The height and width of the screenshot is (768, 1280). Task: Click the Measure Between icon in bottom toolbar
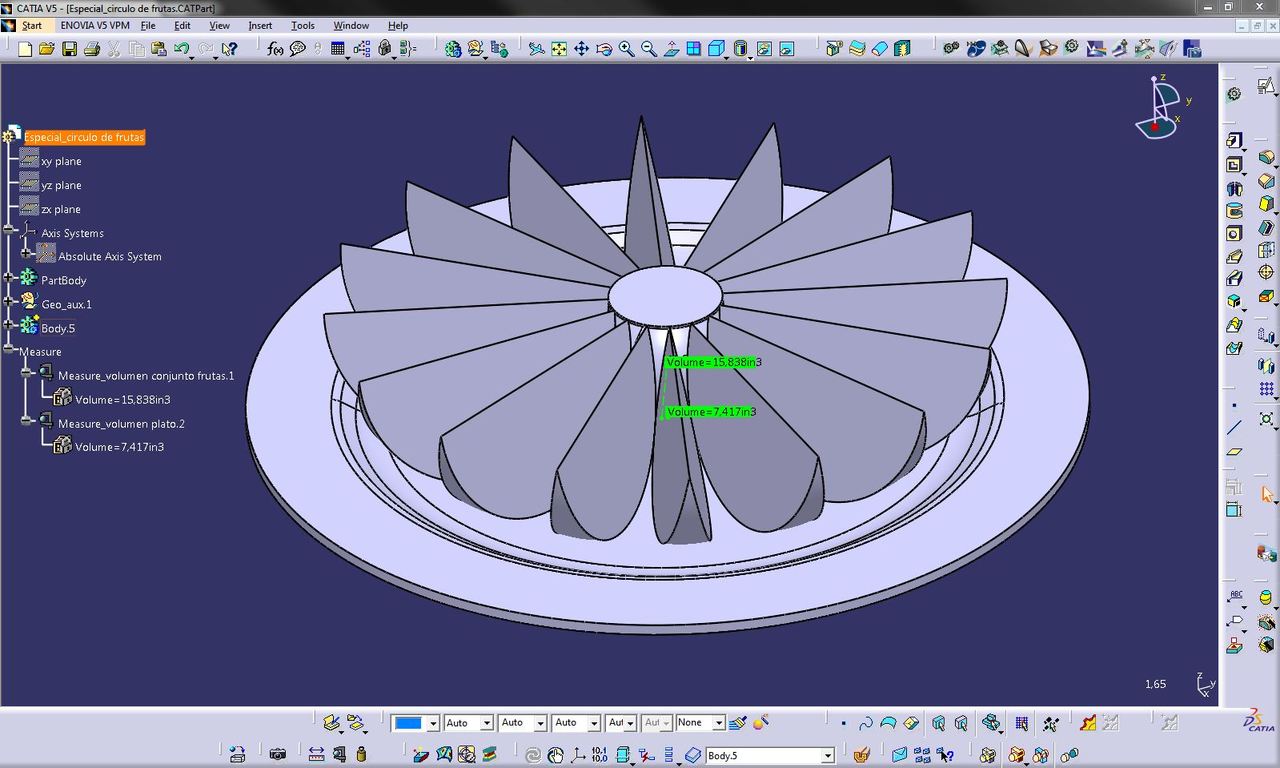[x=316, y=754]
